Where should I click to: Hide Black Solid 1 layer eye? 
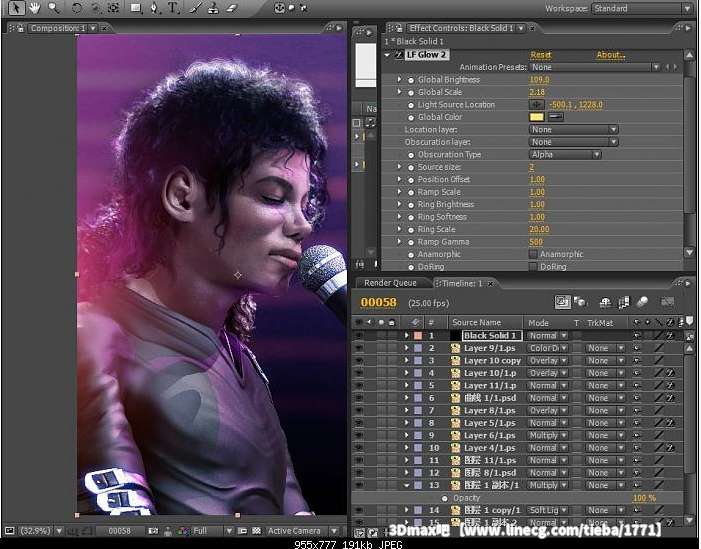coord(359,335)
